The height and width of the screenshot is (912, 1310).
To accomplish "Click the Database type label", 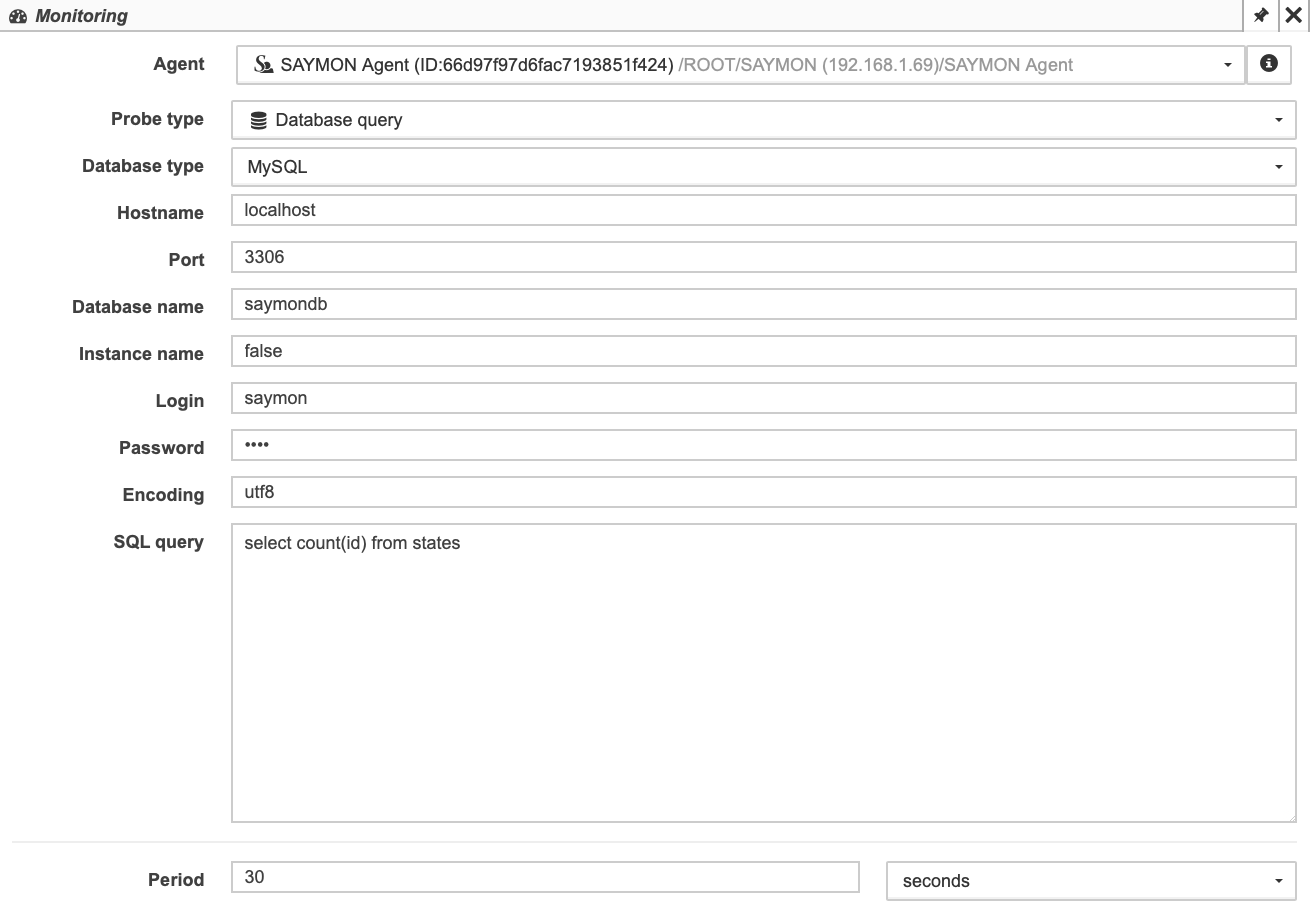I will coord(143,166).
